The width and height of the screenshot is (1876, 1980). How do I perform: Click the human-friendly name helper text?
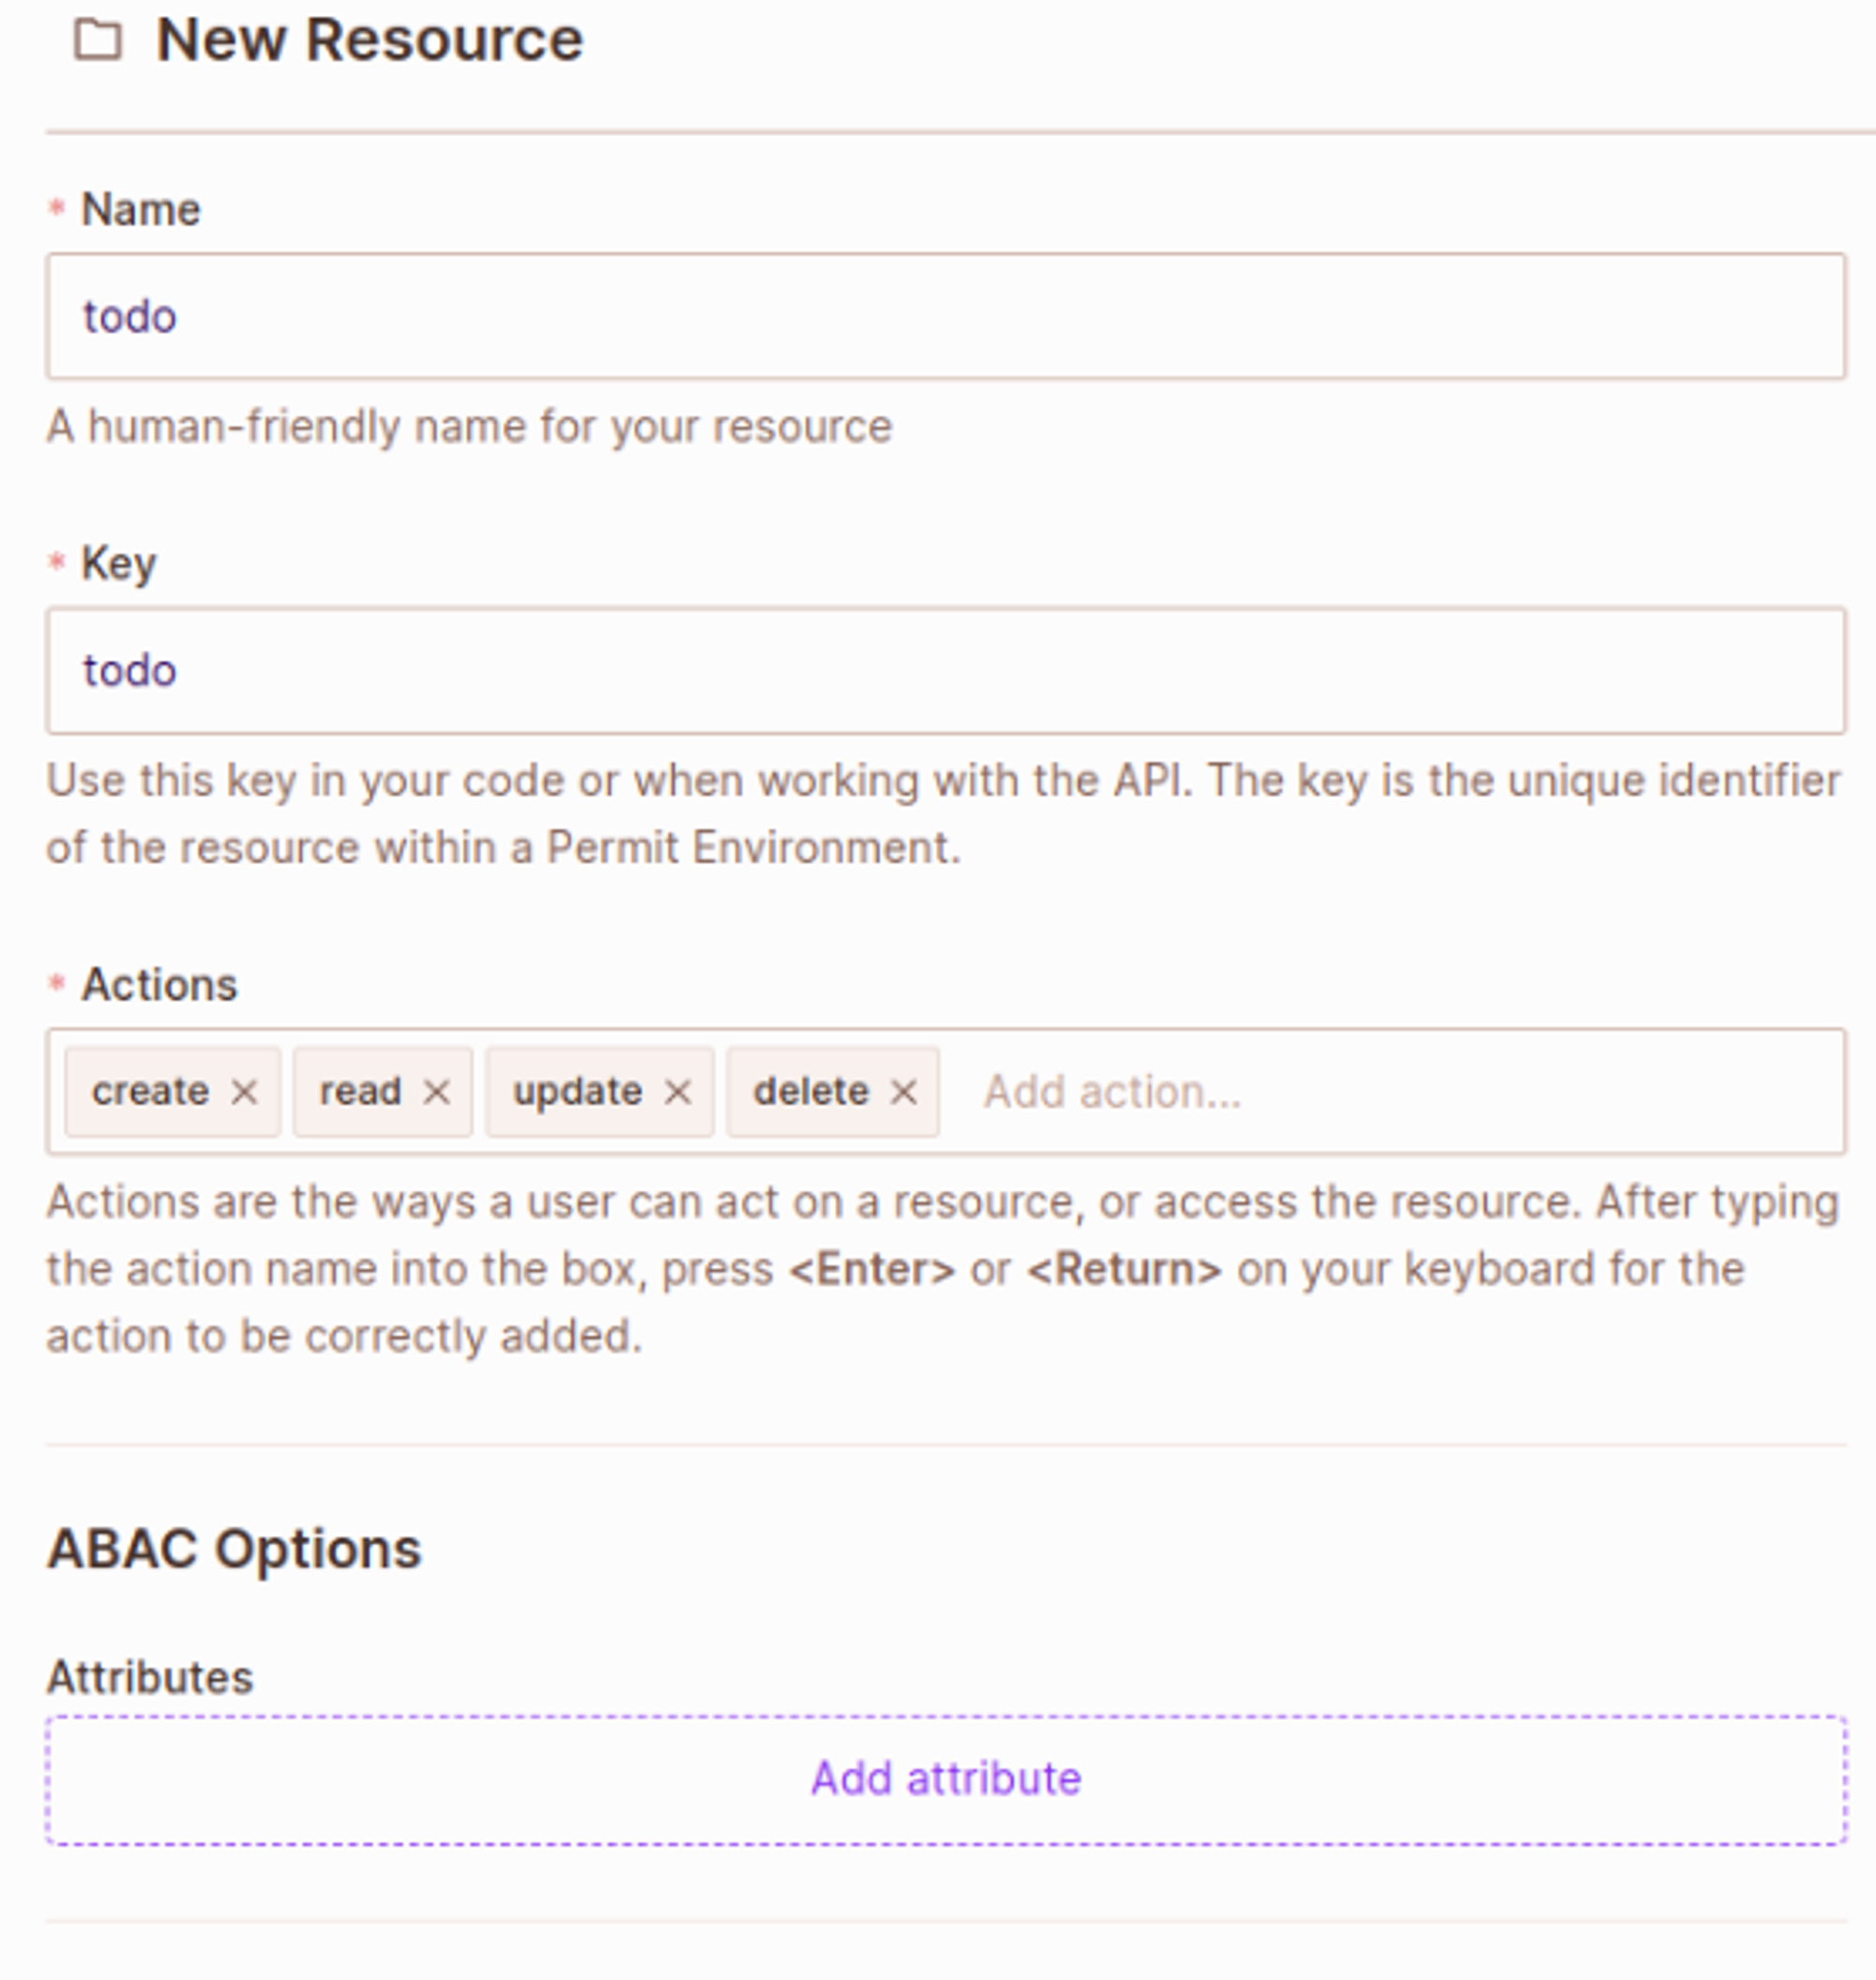pyautogui.click(x=469, y=427)
